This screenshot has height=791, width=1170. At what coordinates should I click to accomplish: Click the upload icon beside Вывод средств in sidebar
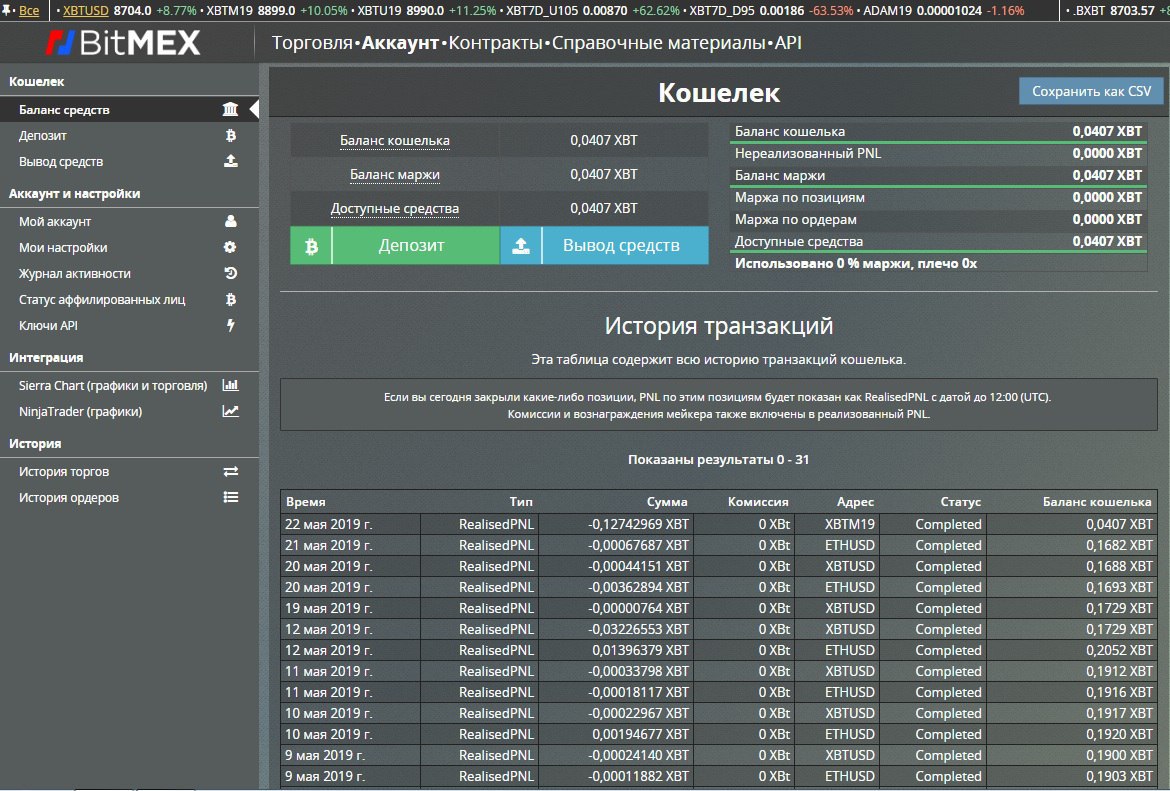[231, 161]
